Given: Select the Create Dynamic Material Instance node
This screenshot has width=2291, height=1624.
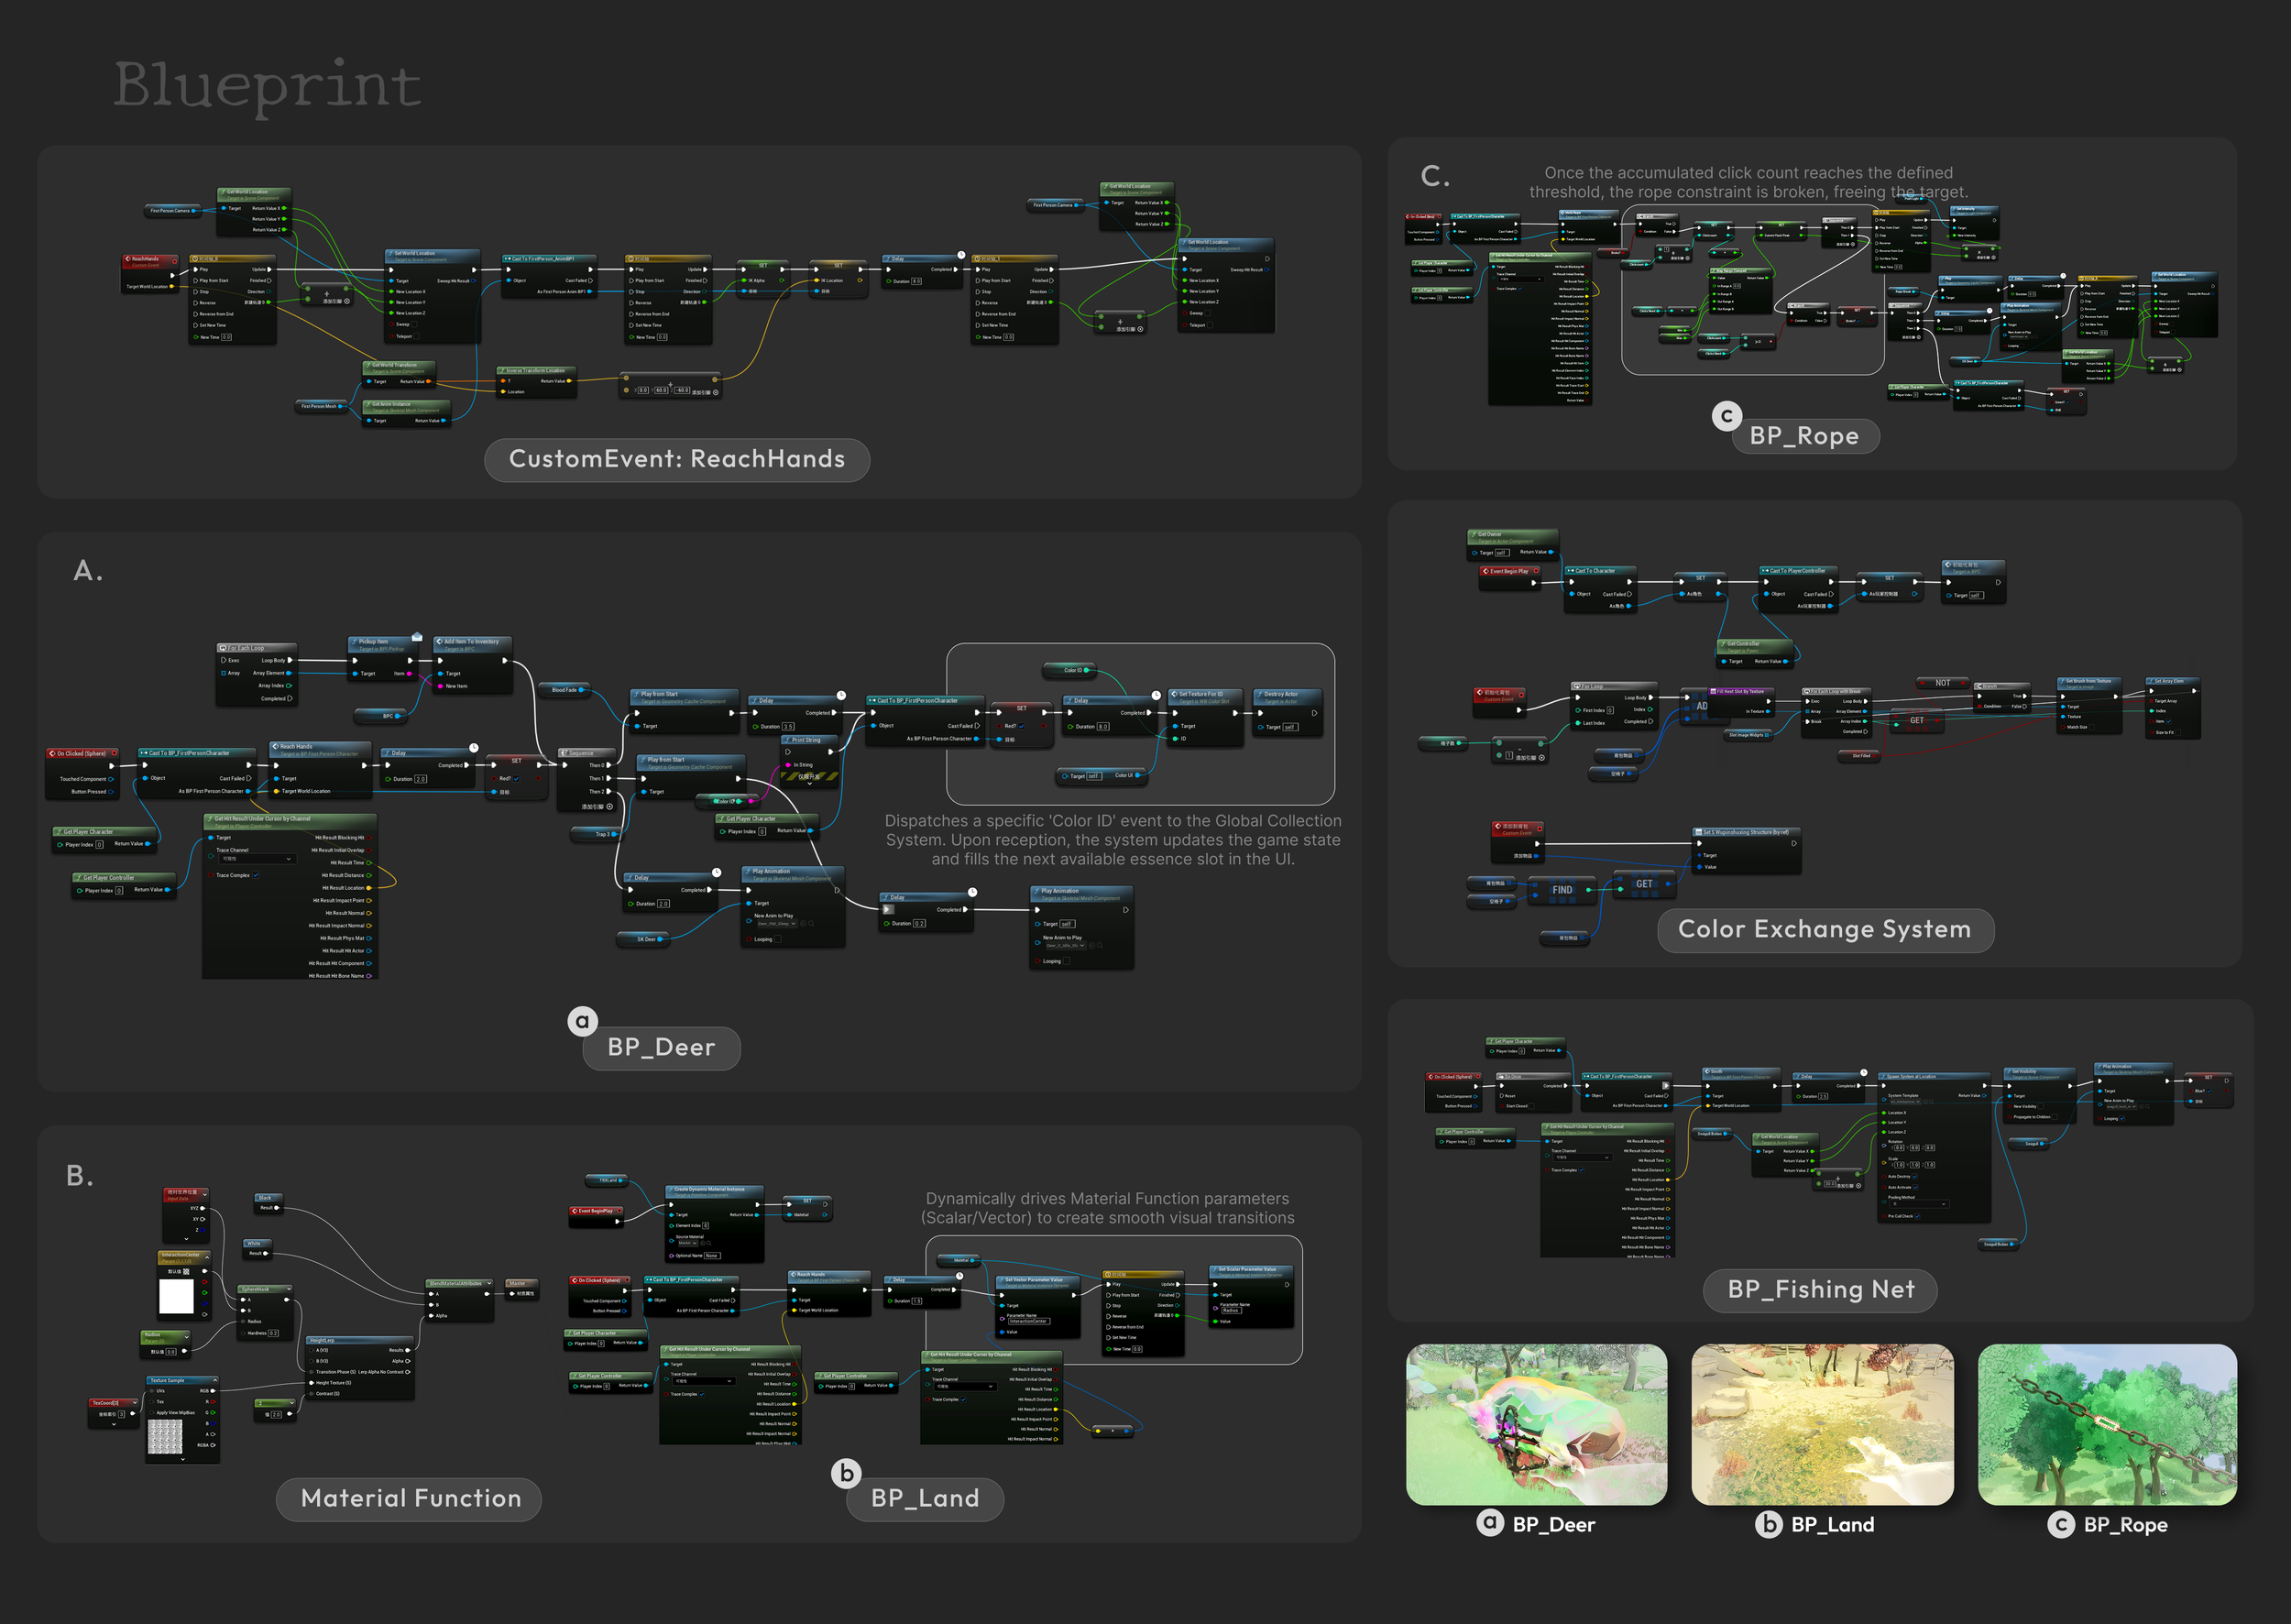Looking at the screenshot, I should click(710, 1190).
